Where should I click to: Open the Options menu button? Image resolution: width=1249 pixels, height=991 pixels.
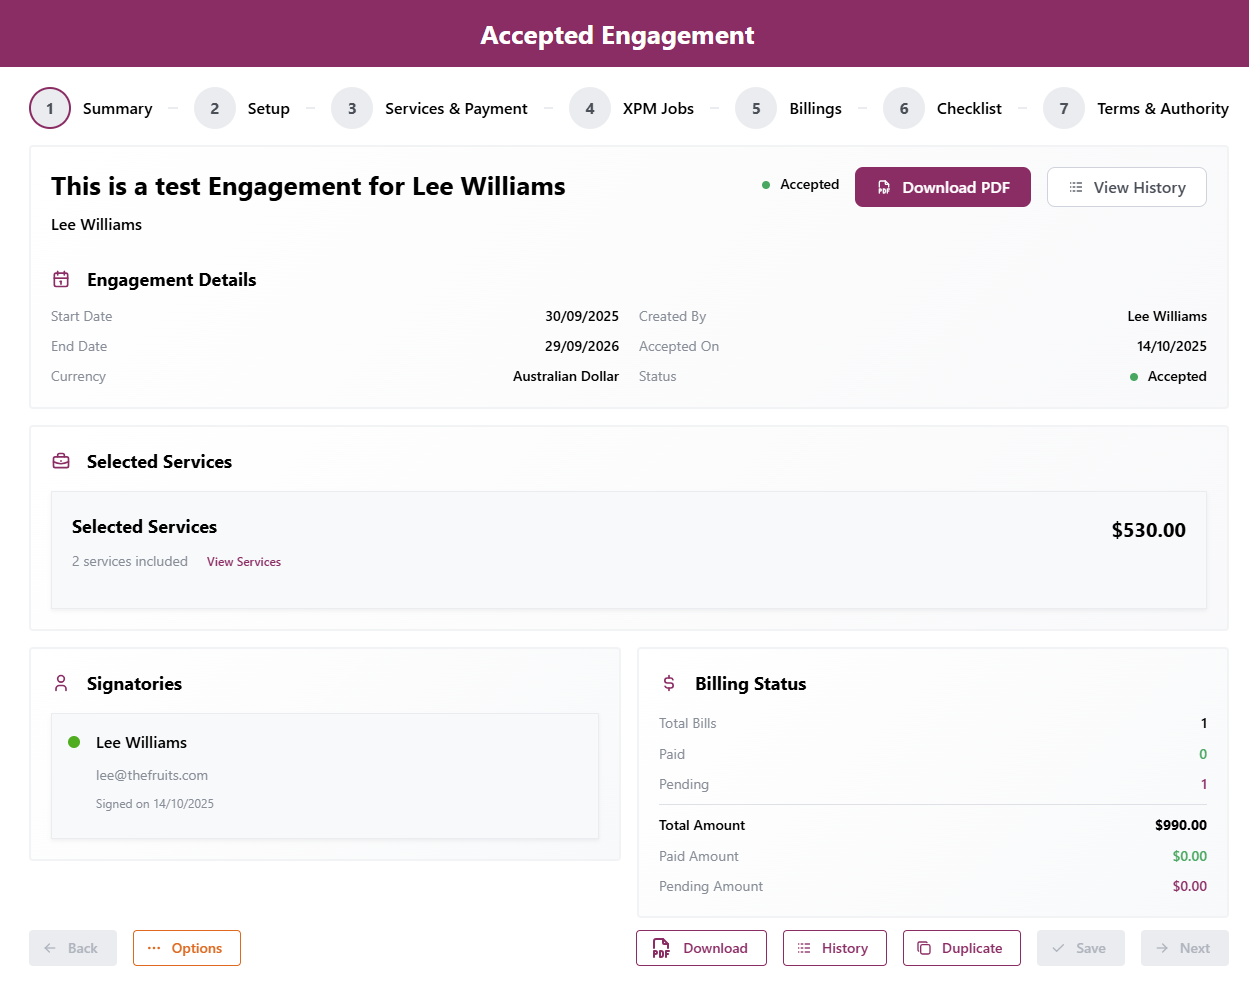tap(186, 948)
